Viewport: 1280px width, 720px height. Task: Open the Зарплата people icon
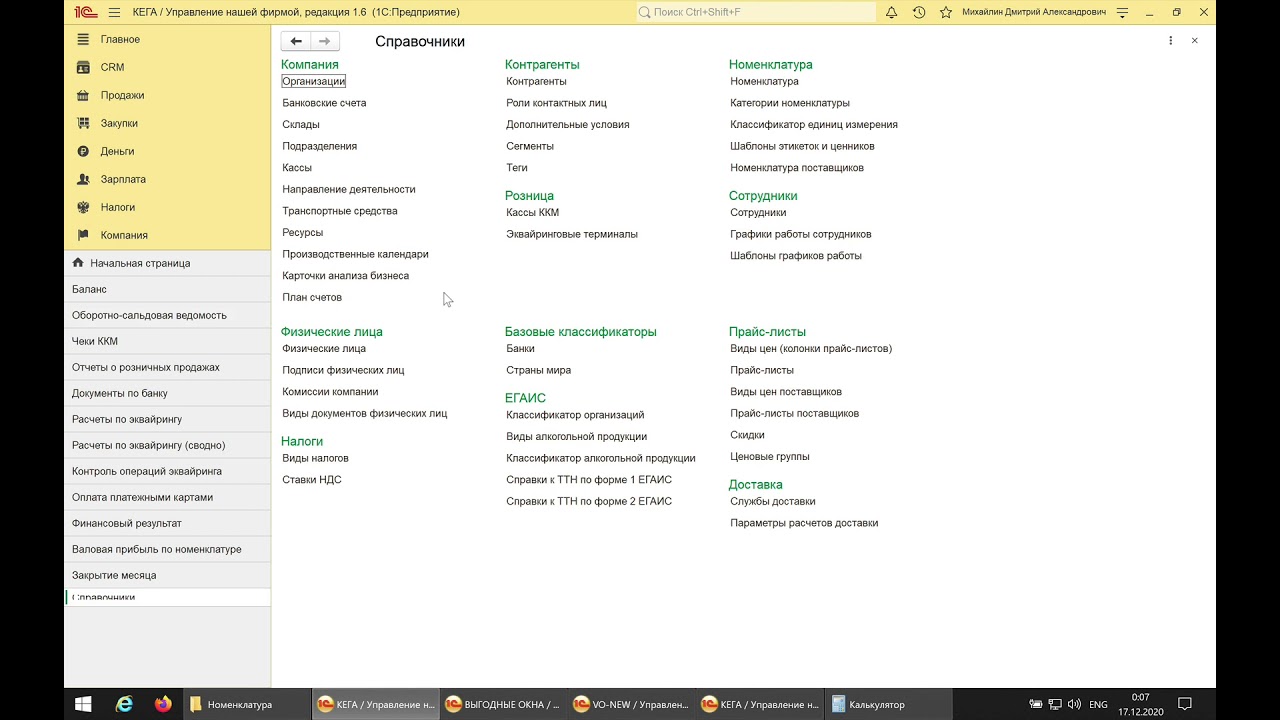(83, 179)
